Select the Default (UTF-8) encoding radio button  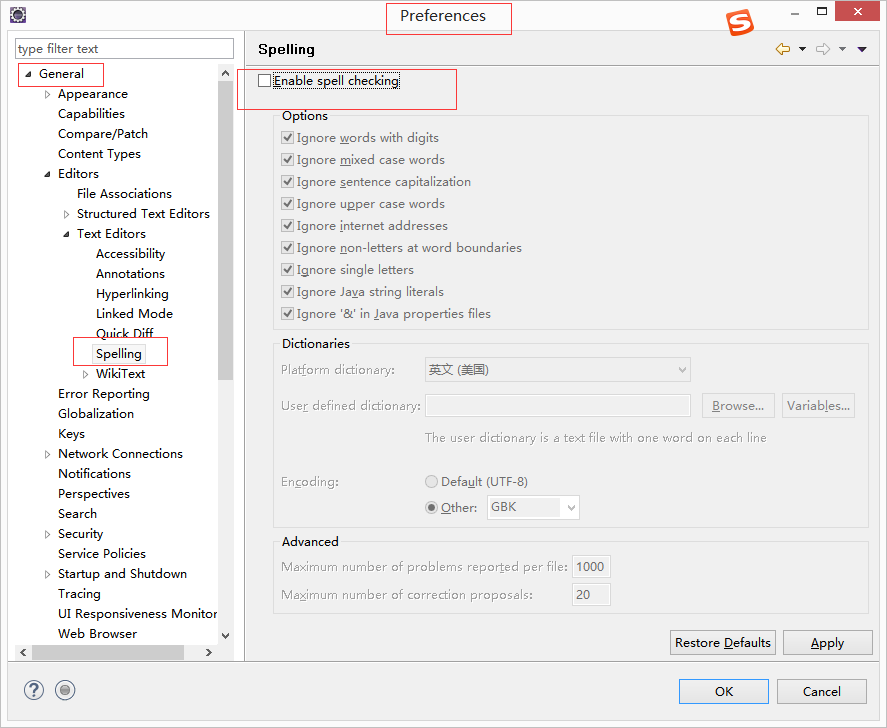(x=431, y=481)
